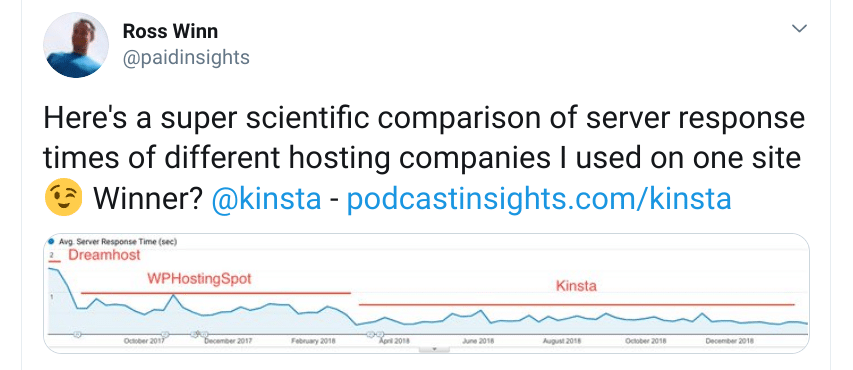
Task: Click the annotation marker left of April 2018
Action: [371, 334]
